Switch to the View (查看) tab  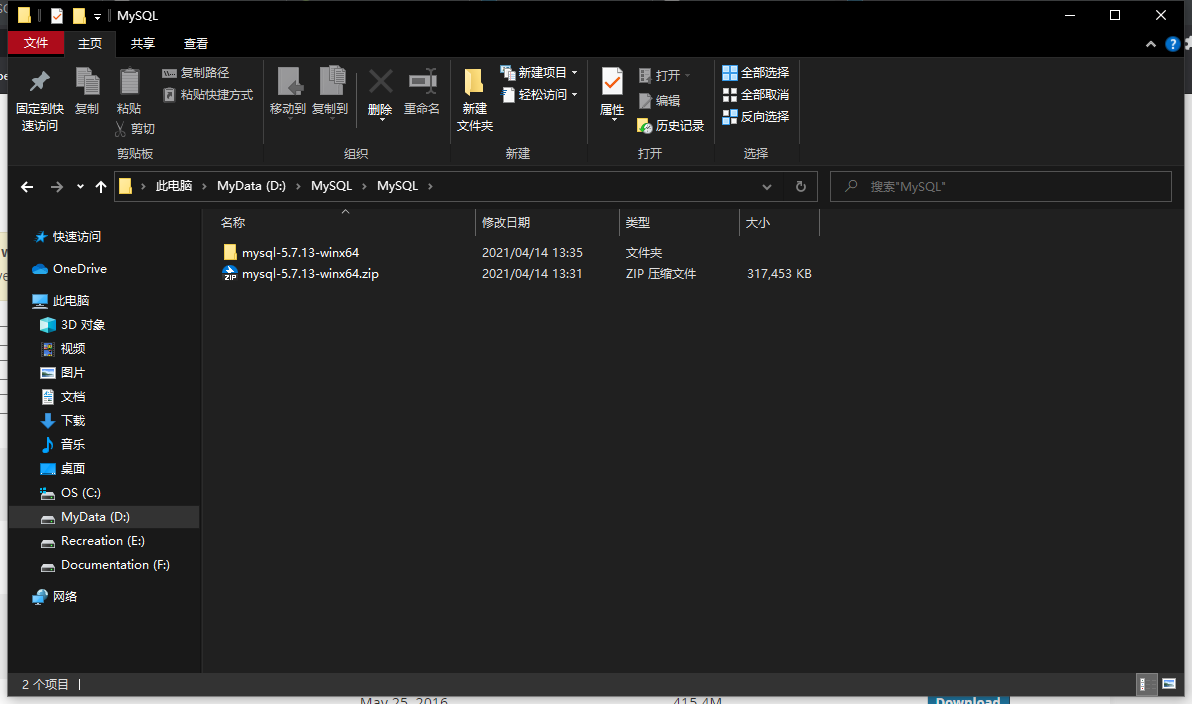click(x=195, y=43)
